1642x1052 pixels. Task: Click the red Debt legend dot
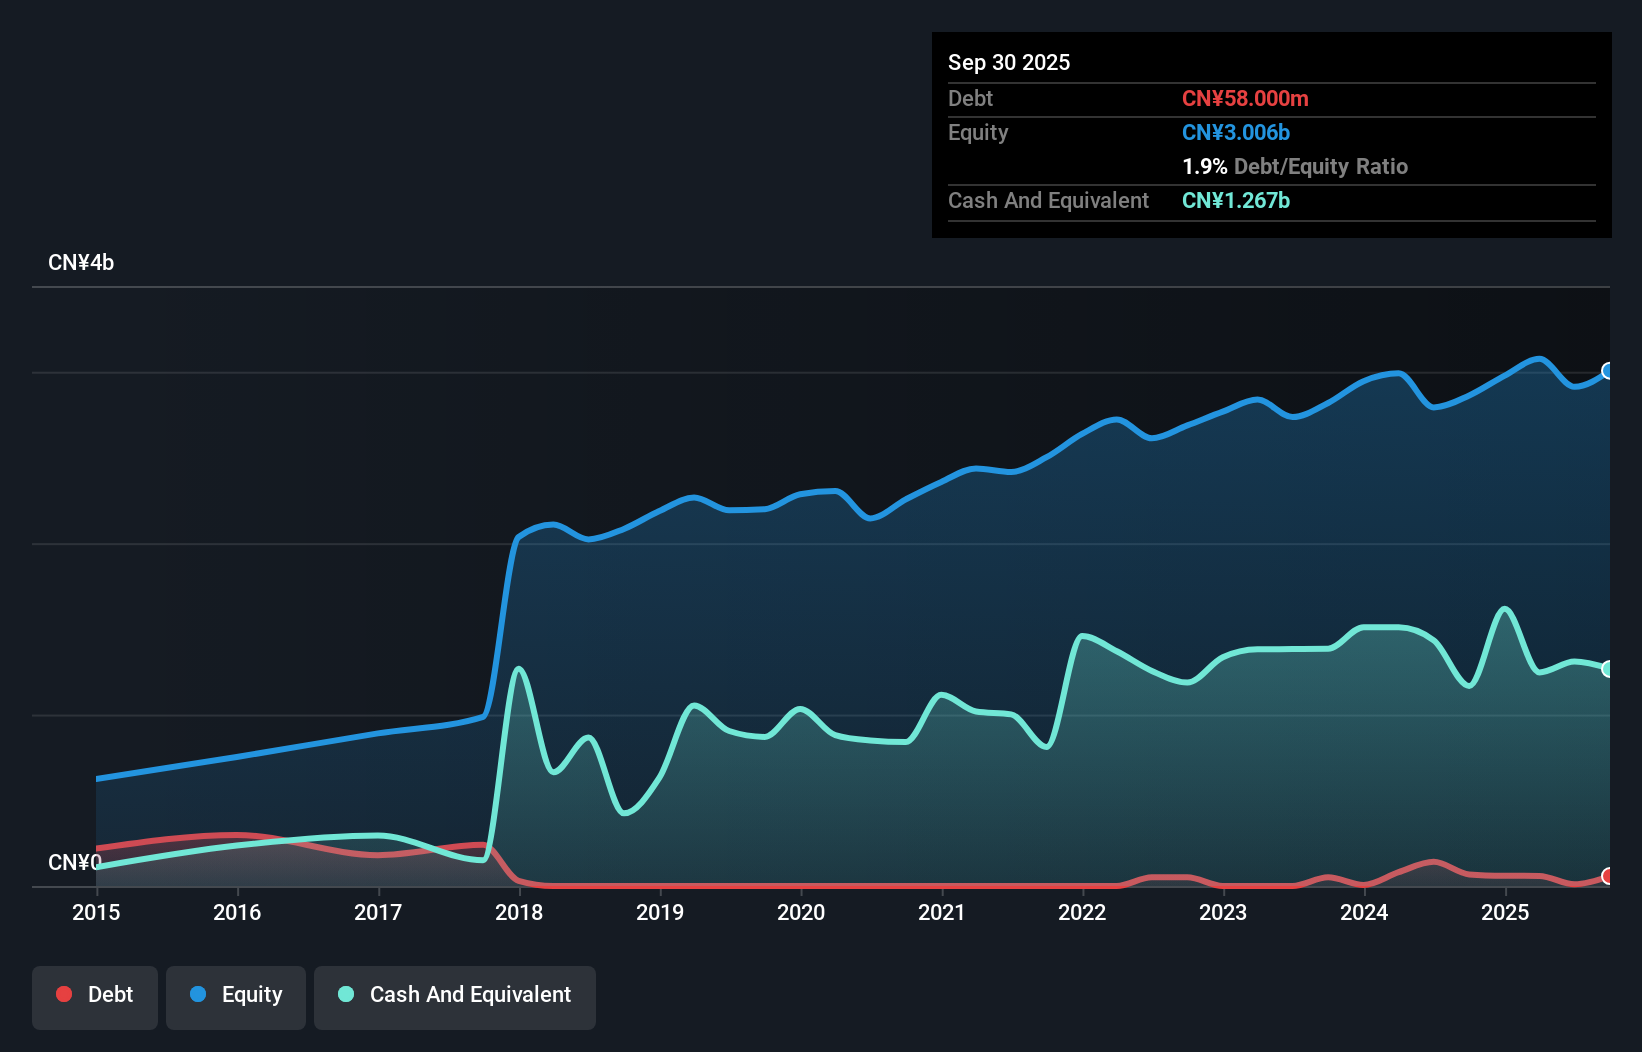tap(64, 994)
